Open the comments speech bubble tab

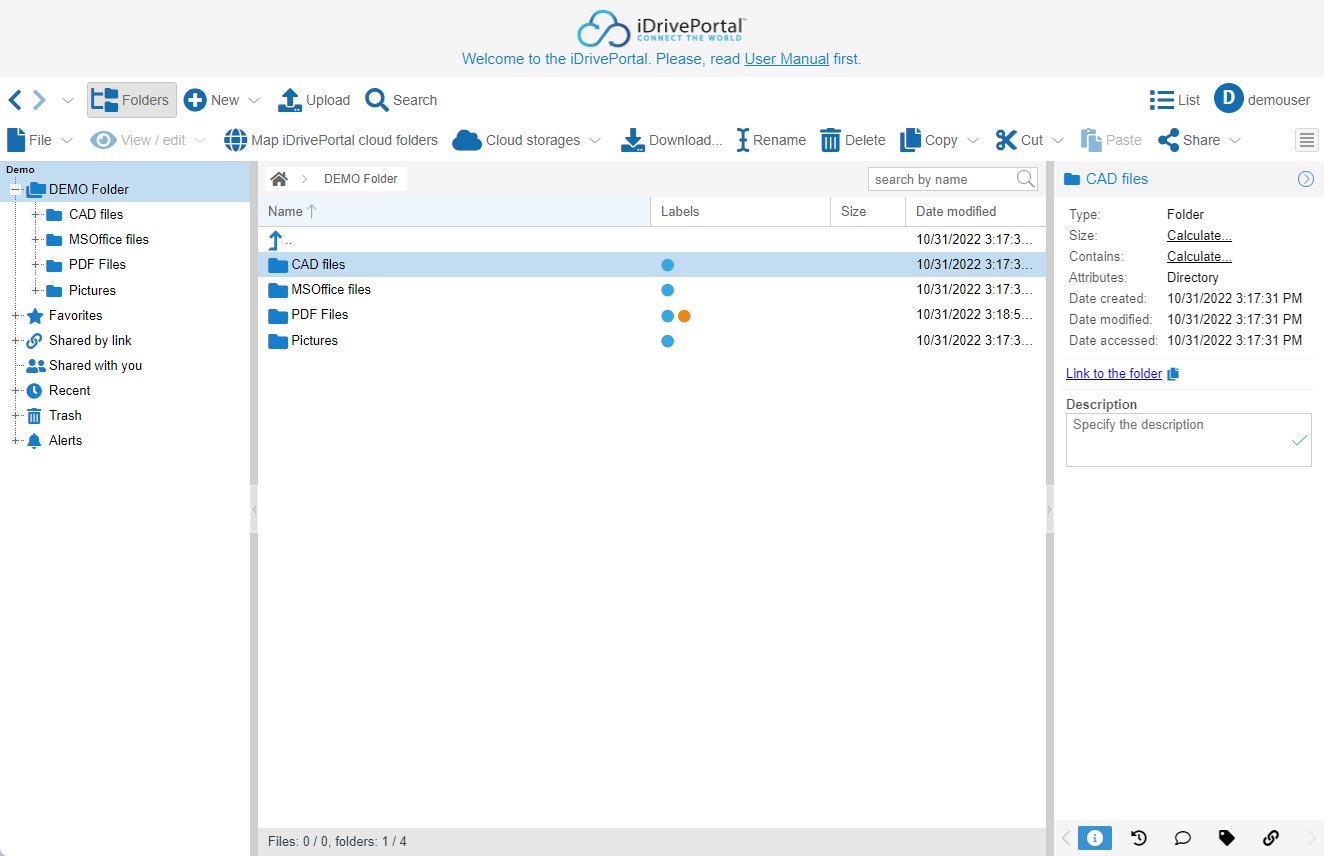[x=1183, y=838]
